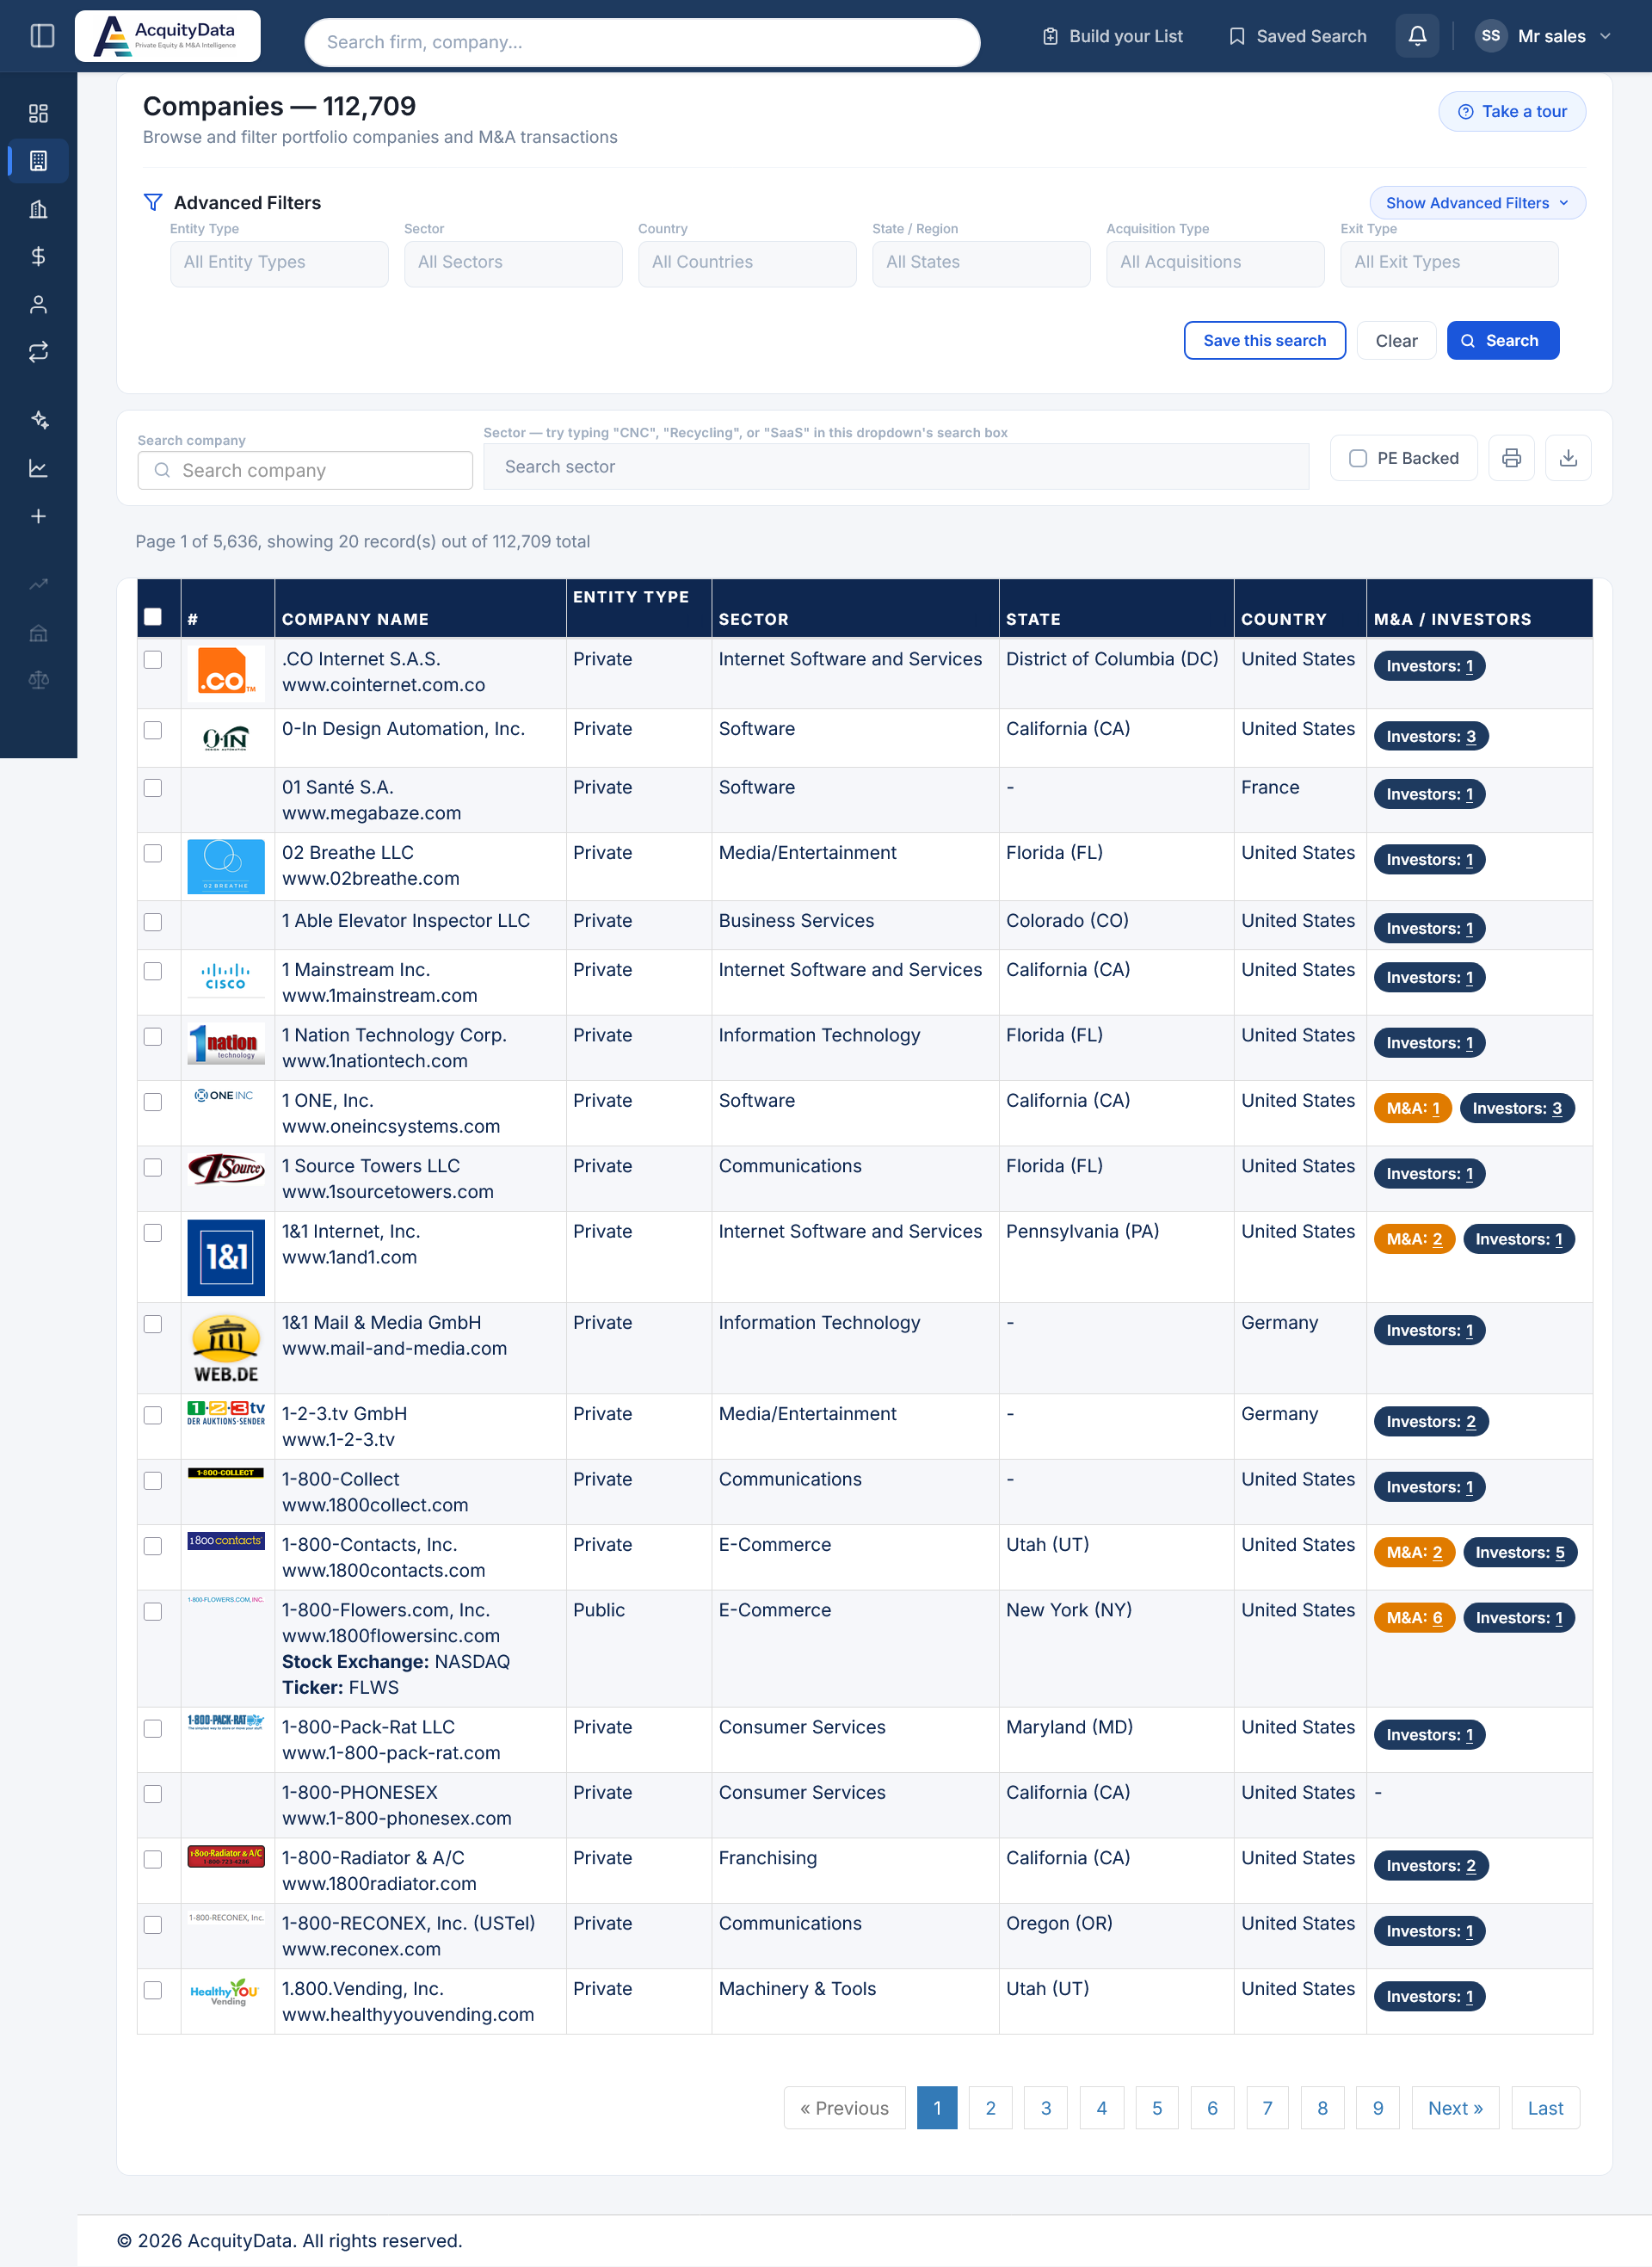Image resolution: width=1652 pixels, height=2267 pixels.
Task: Expand Show Advanced Filters
Action: (x=1476, y=203)
